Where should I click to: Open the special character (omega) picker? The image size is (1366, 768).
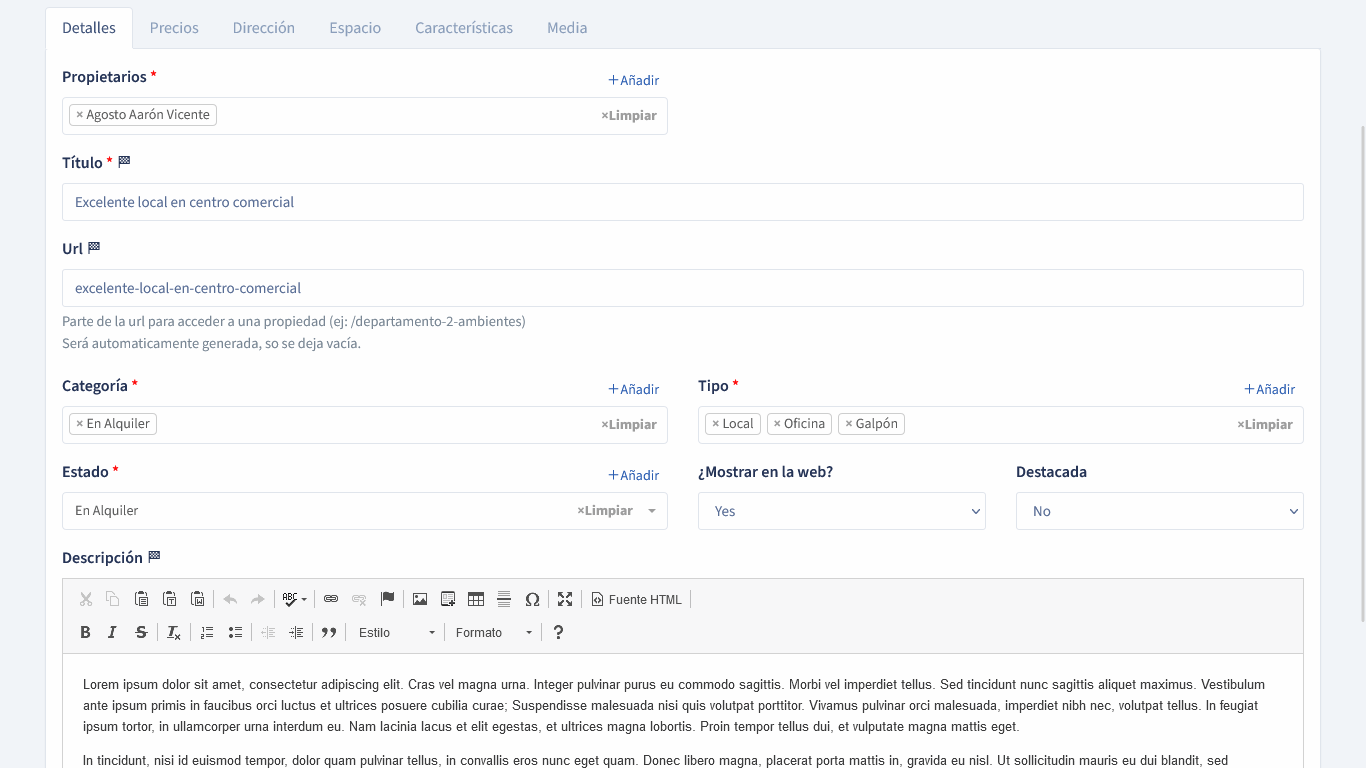[532, 599]
